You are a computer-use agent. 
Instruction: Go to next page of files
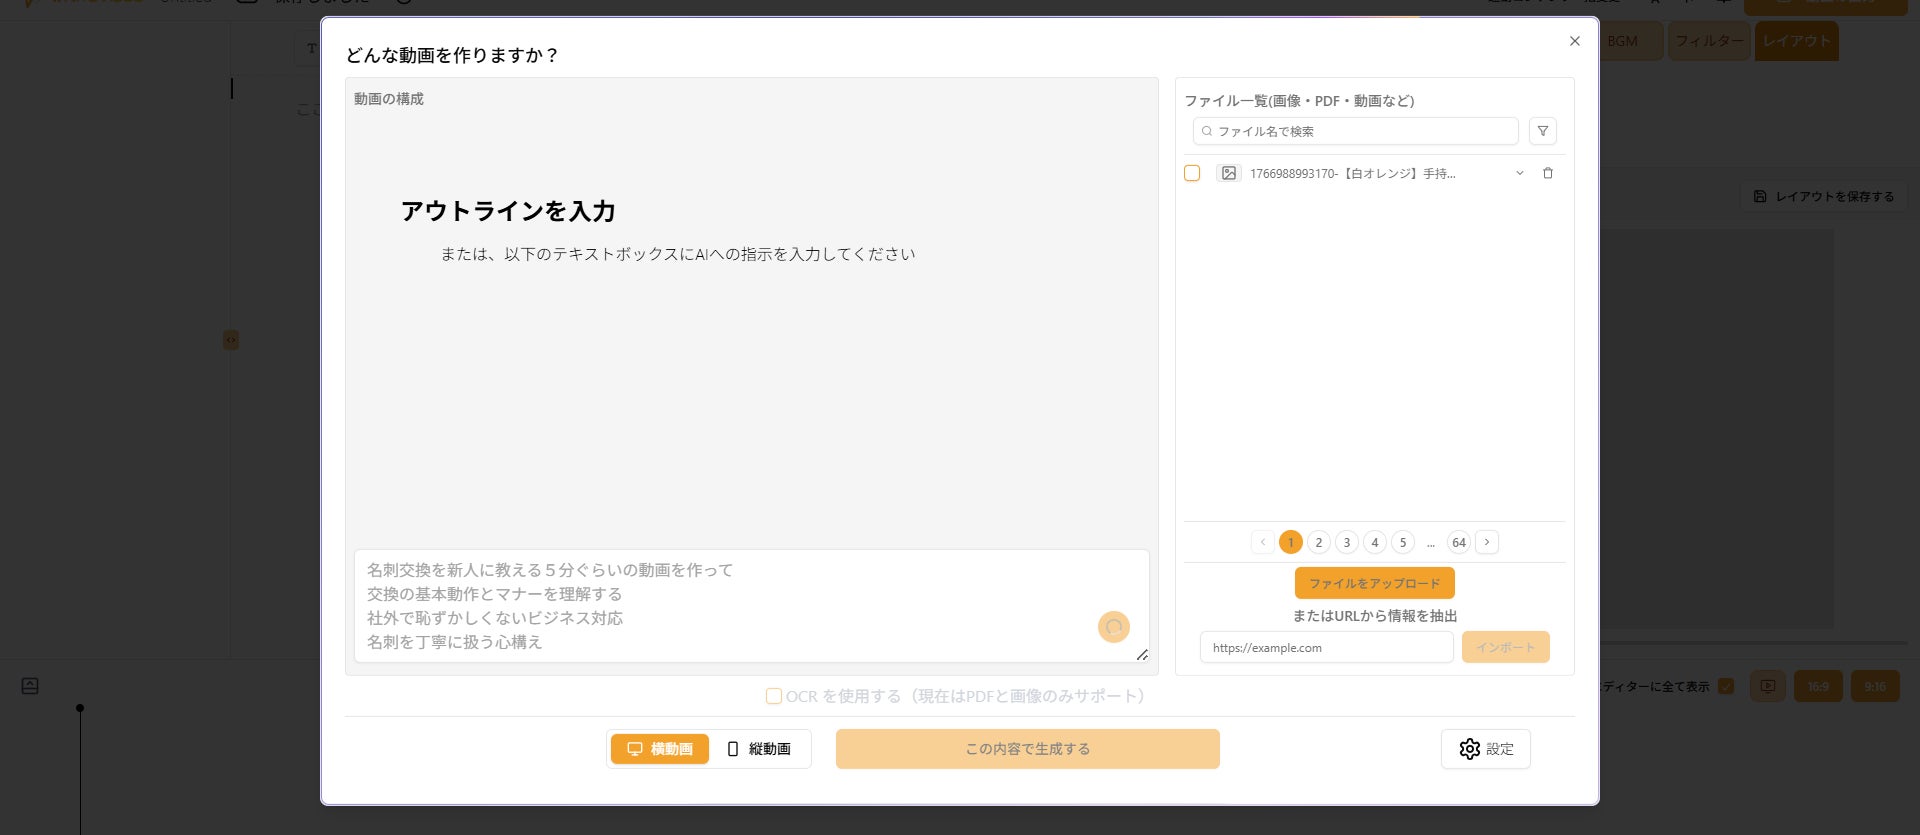coord(1487,542)
